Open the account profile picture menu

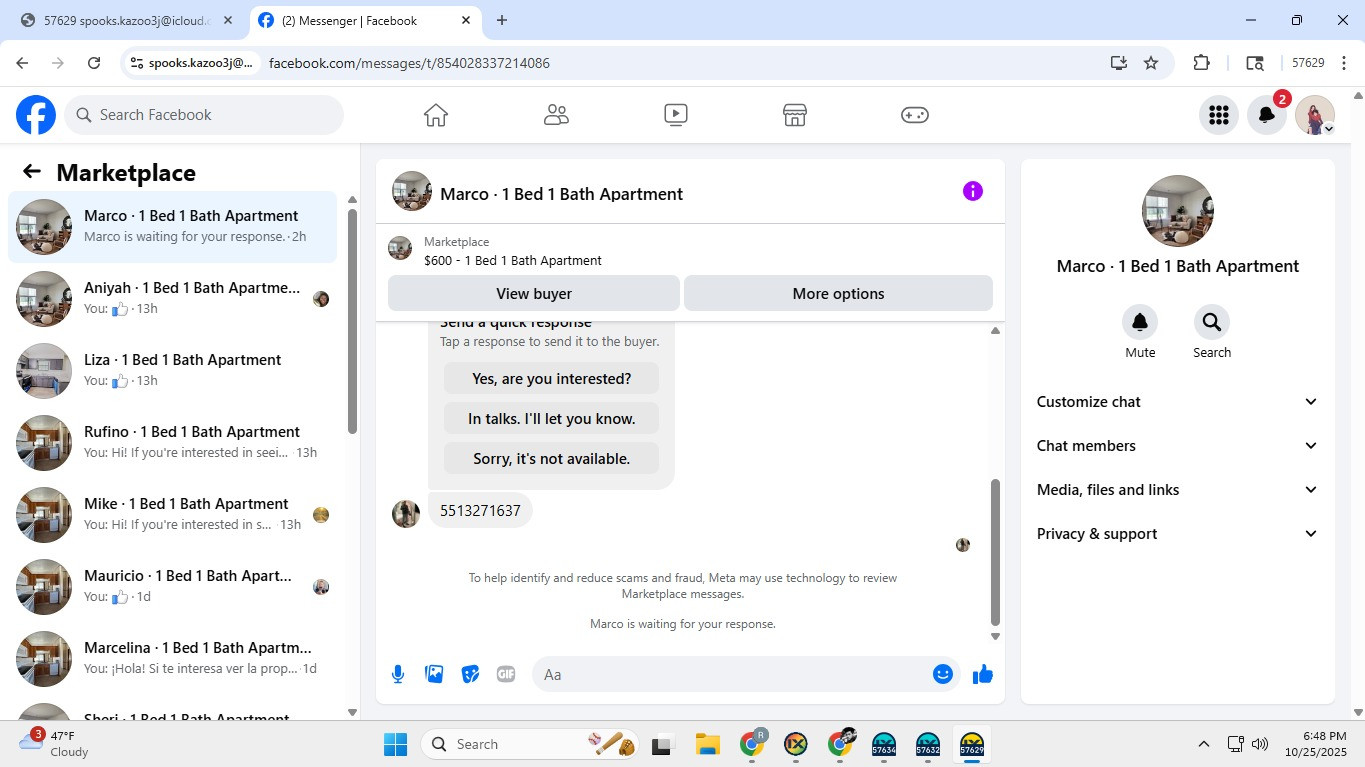pyautogui.click(x=1315, y=115)
